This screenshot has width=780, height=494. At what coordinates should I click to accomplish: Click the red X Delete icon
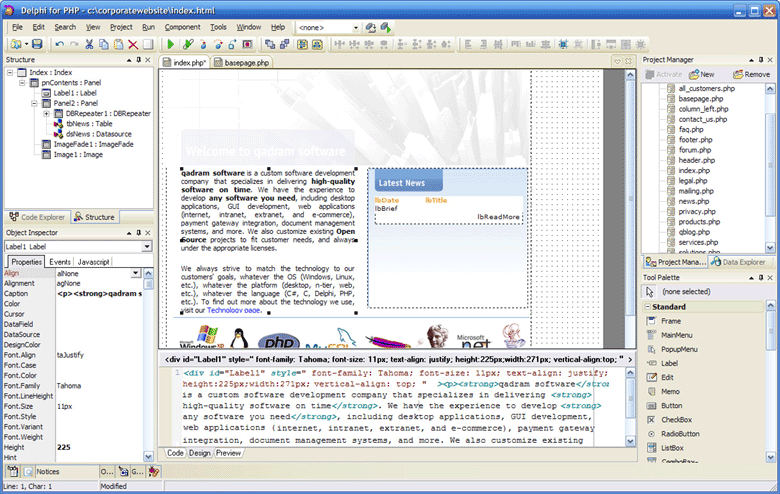[x=133, y=45]
